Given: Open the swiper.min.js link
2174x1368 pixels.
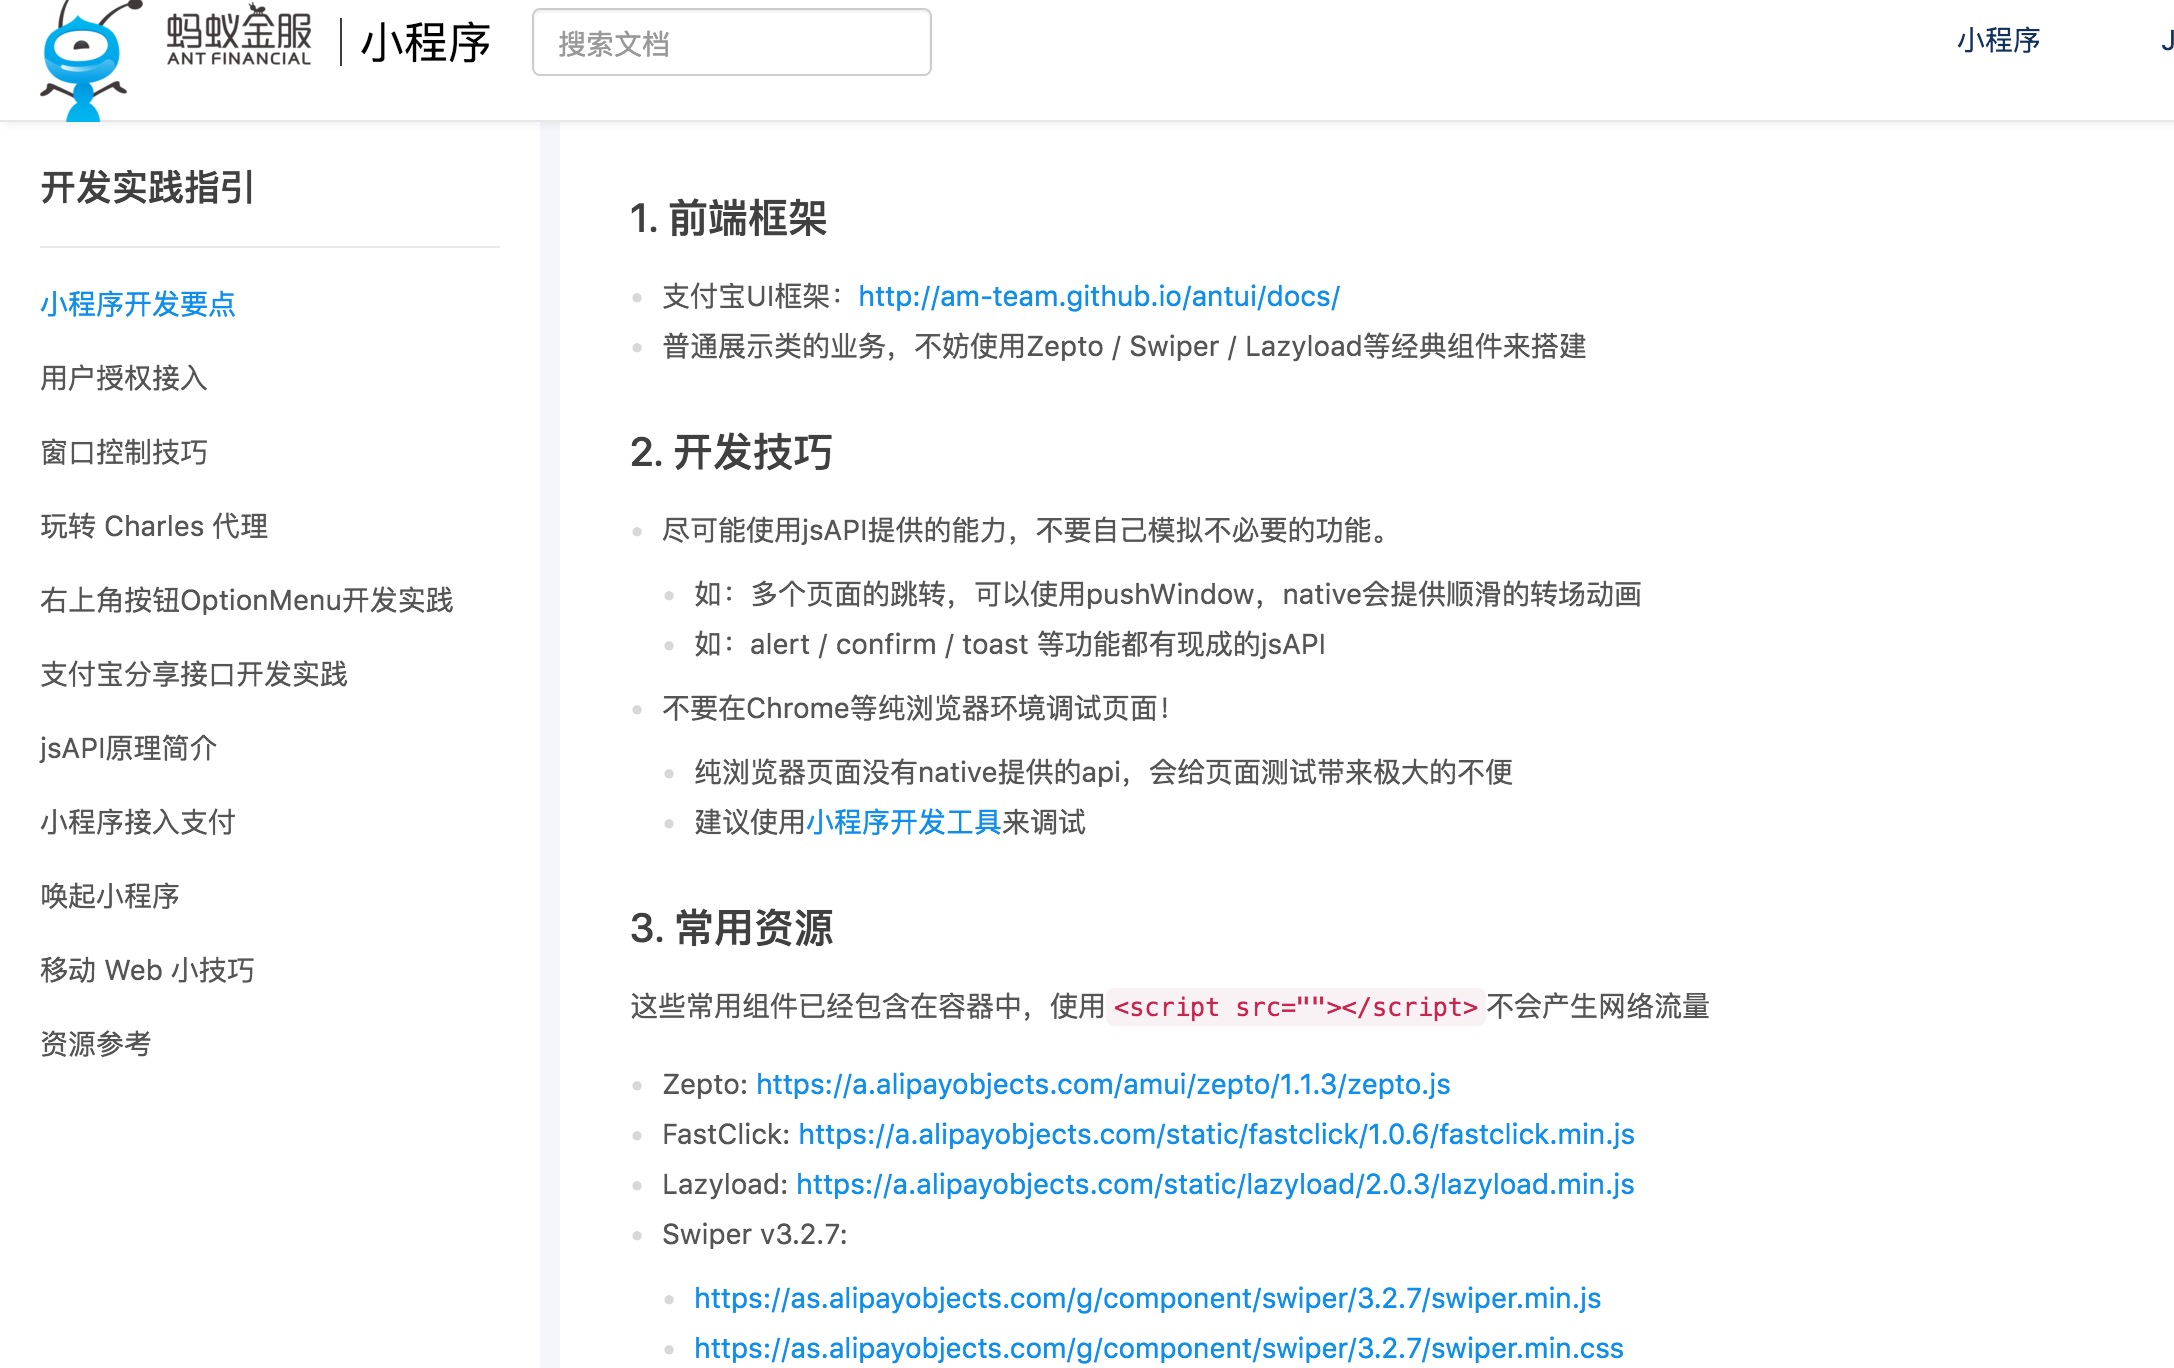Looking at the screenshot, I should (1147, 1298).
